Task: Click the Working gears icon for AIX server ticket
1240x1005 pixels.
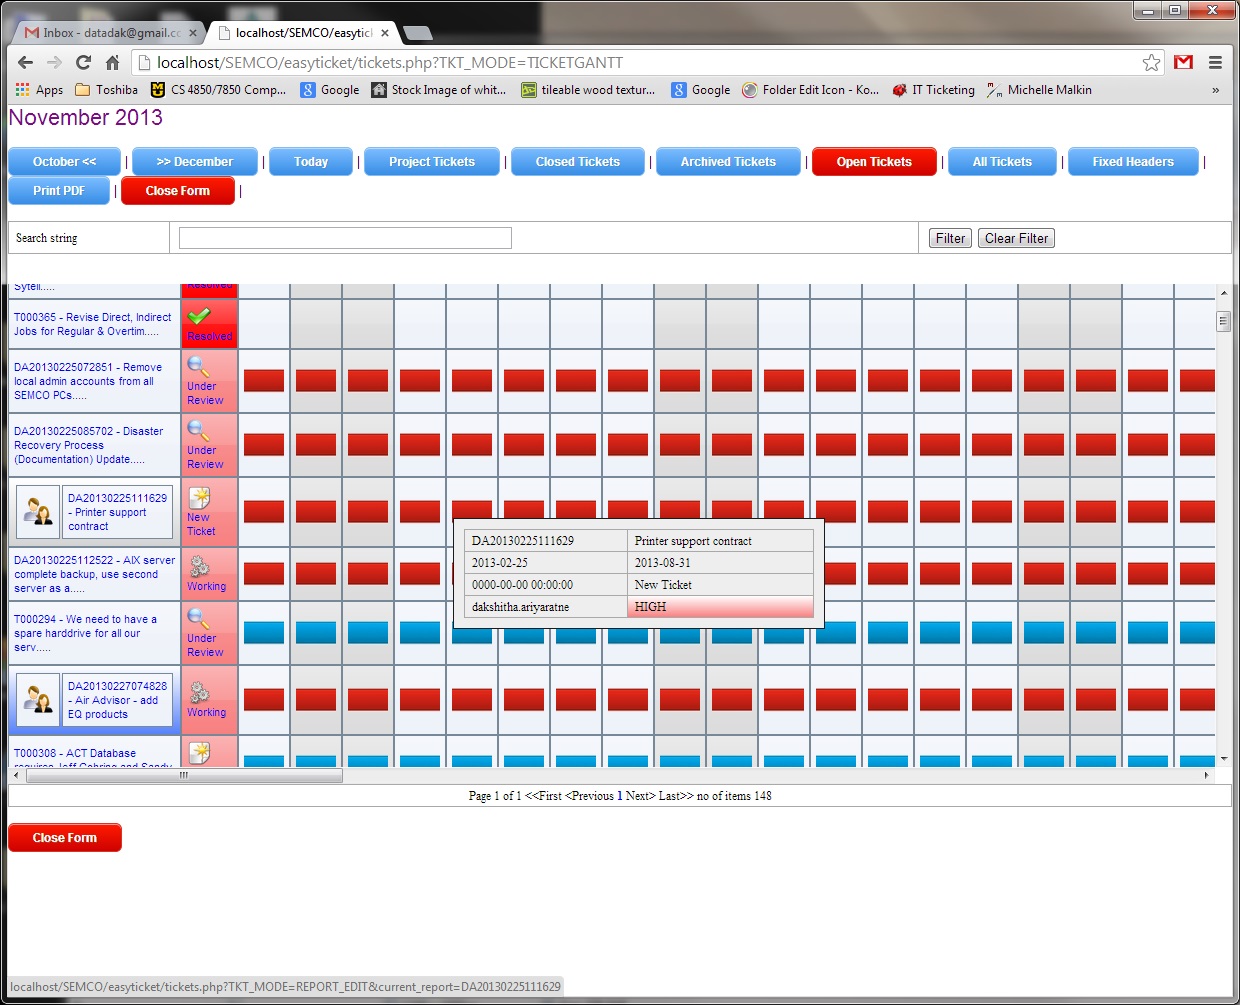Action: click(199, 566)
